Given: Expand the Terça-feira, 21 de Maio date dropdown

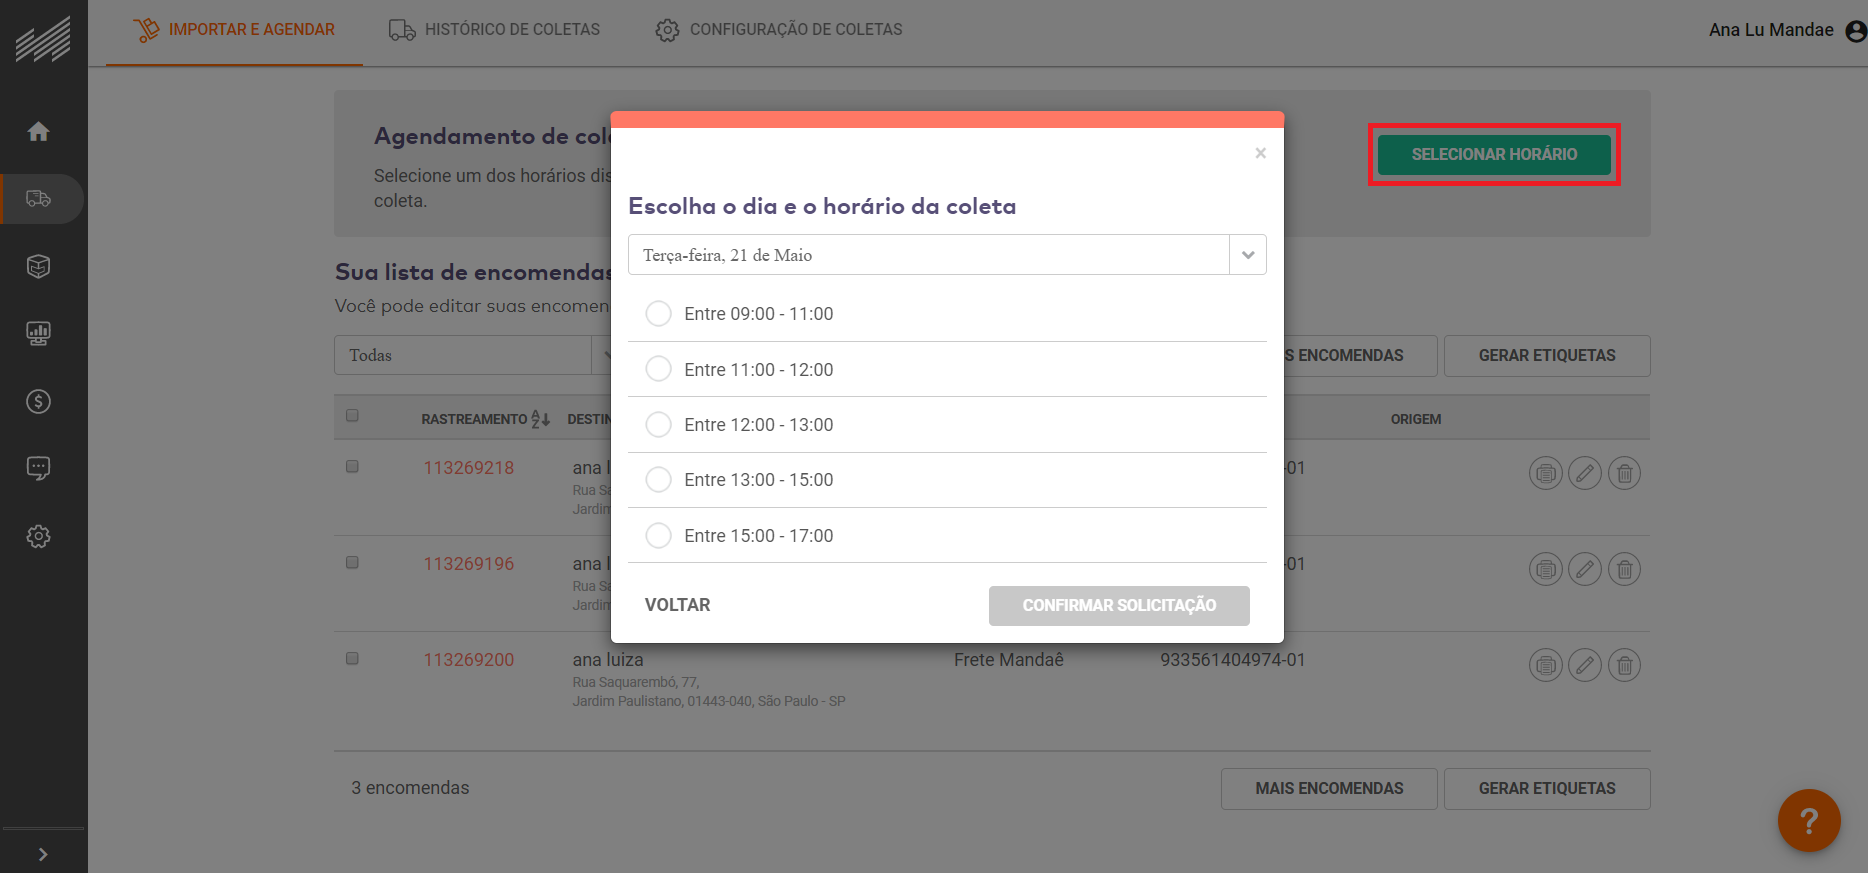Looking at the screenshot, I should pos(1247,255).
